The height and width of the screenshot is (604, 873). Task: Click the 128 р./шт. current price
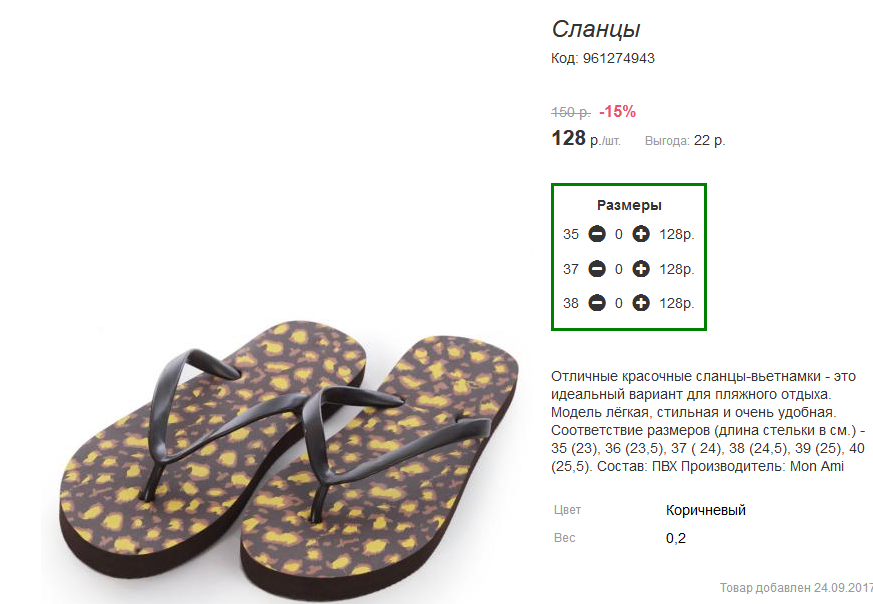pos(586,138)
